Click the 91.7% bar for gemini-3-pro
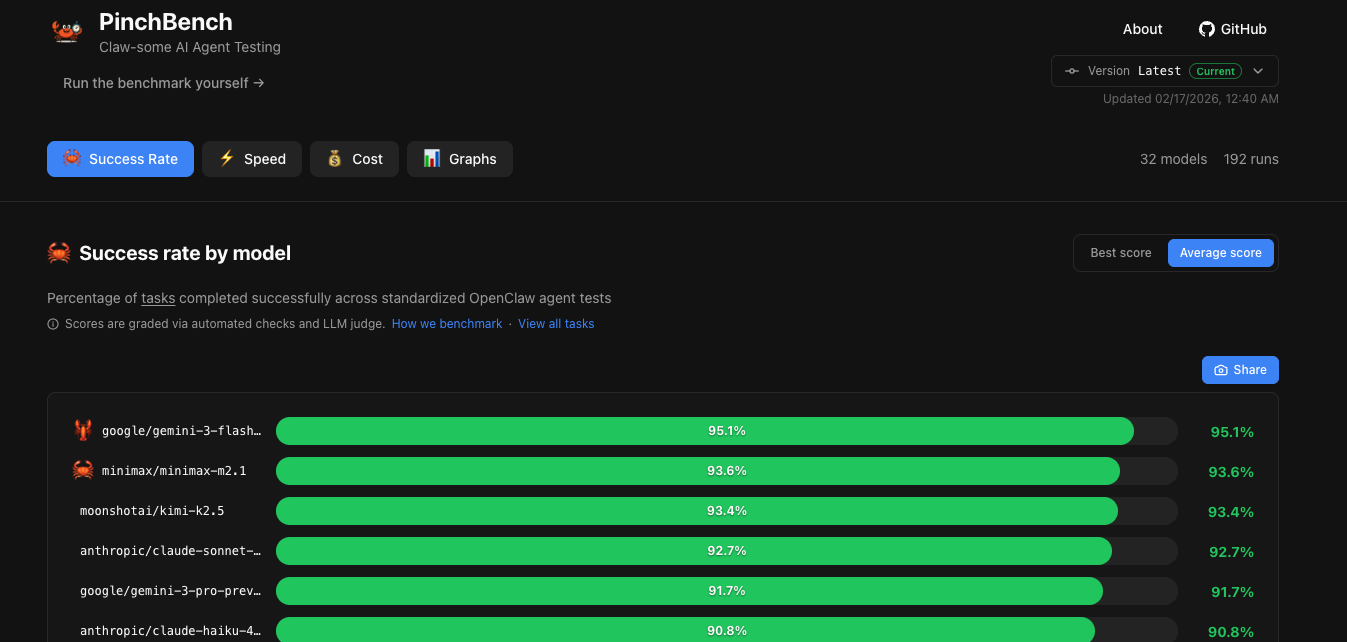 [690, 591]
